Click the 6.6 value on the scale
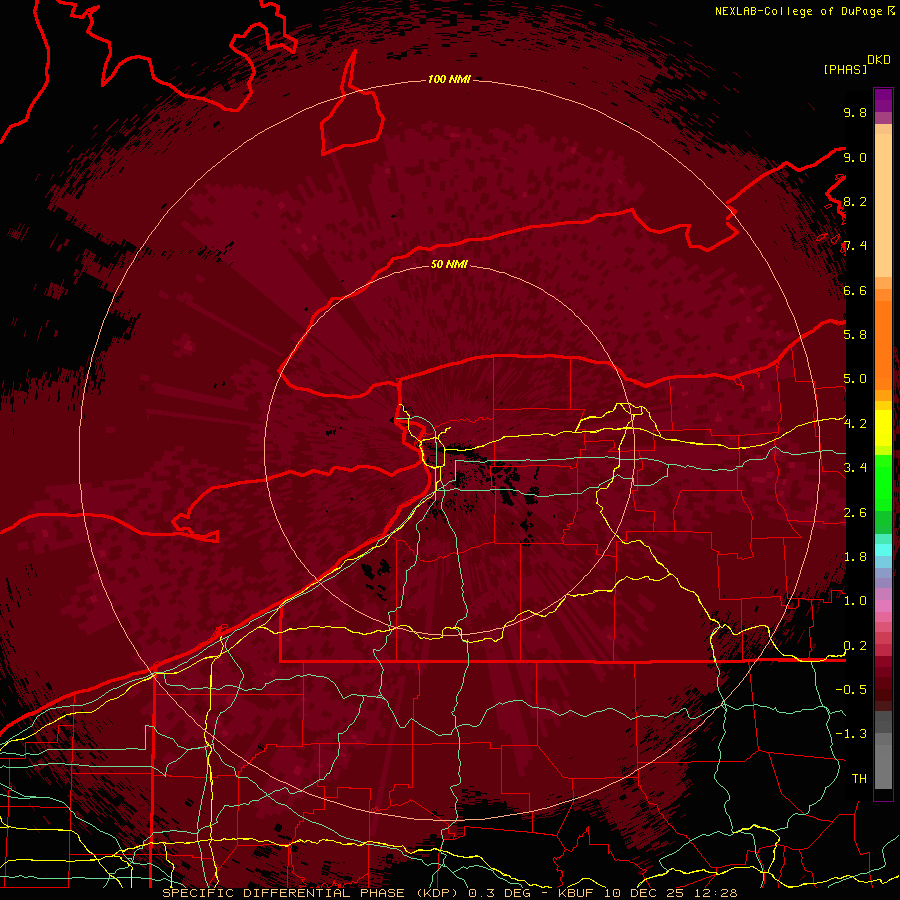This screenshot has height=900, width=900. [x=855, y=290]
